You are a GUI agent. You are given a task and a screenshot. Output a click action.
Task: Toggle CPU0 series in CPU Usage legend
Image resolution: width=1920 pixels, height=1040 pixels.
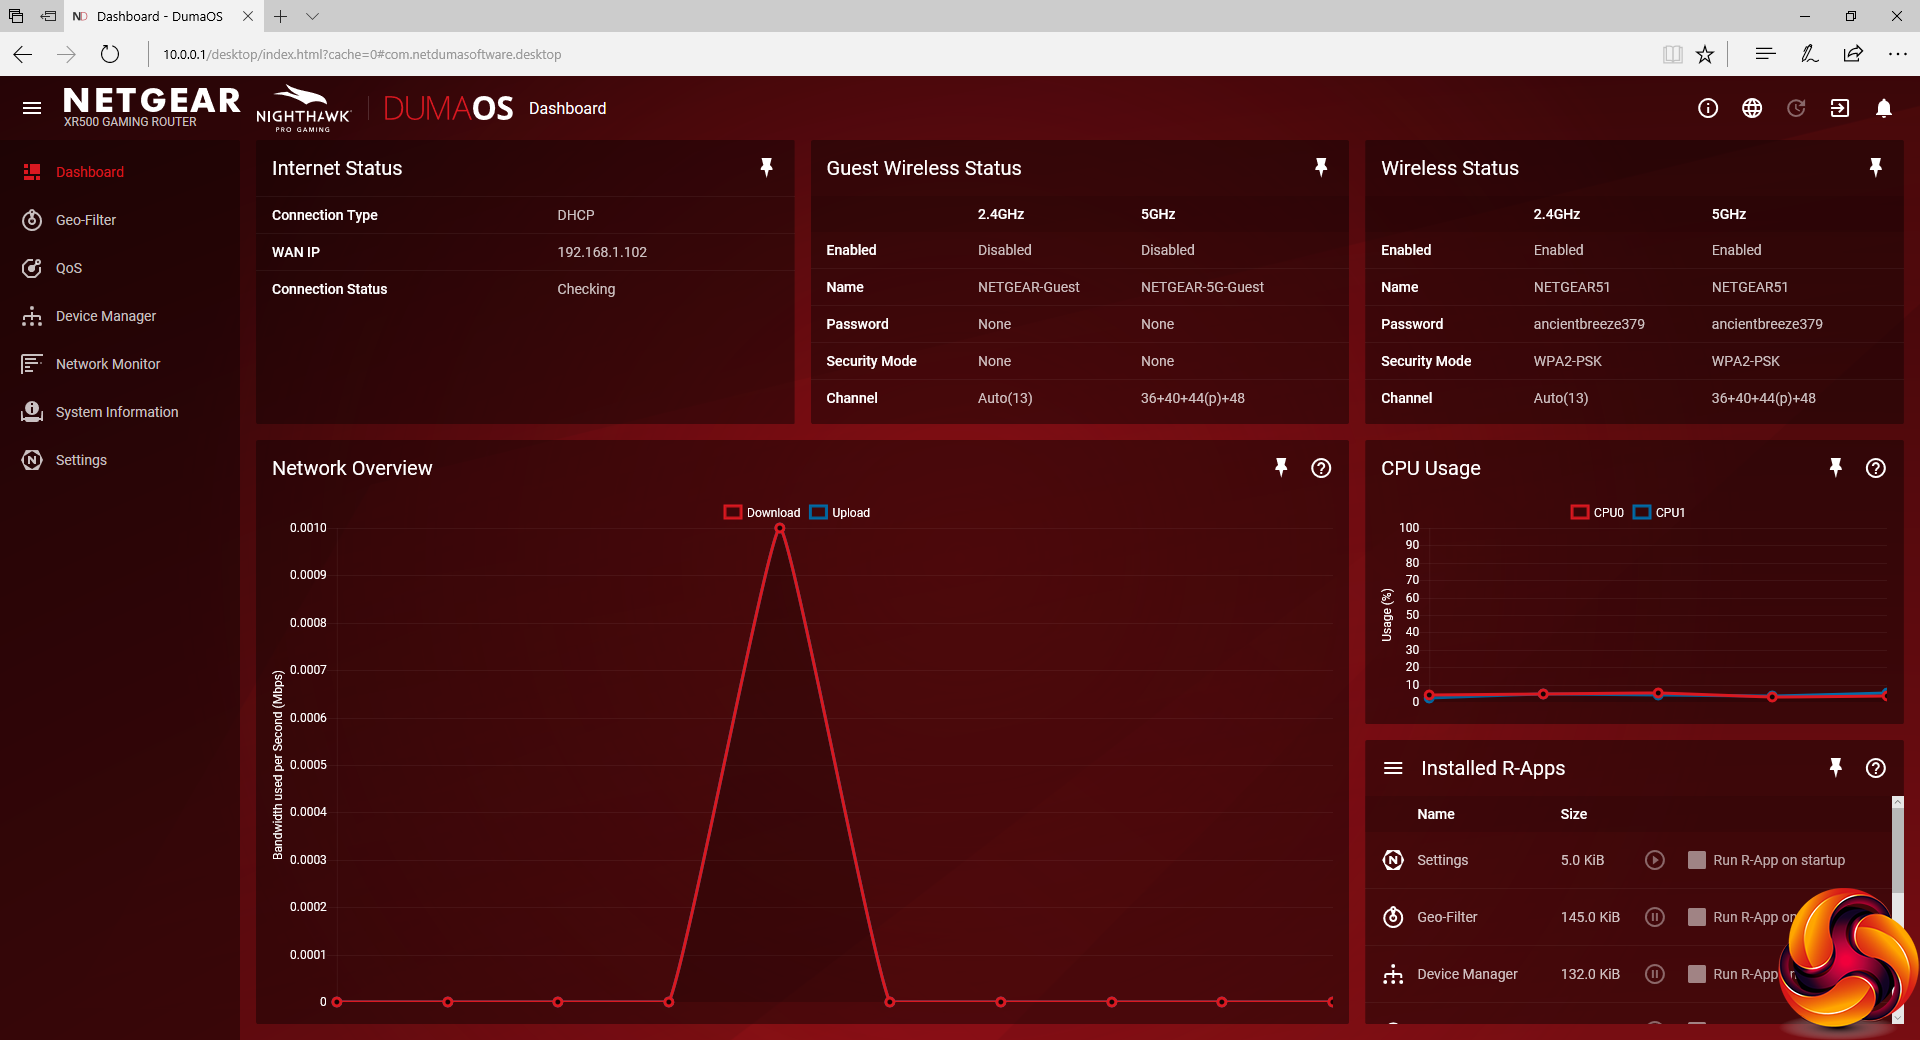(1598, 513)
